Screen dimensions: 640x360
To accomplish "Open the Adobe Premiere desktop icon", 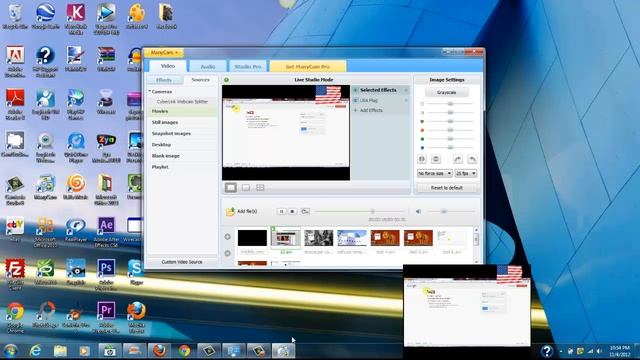I will point(106,317).
